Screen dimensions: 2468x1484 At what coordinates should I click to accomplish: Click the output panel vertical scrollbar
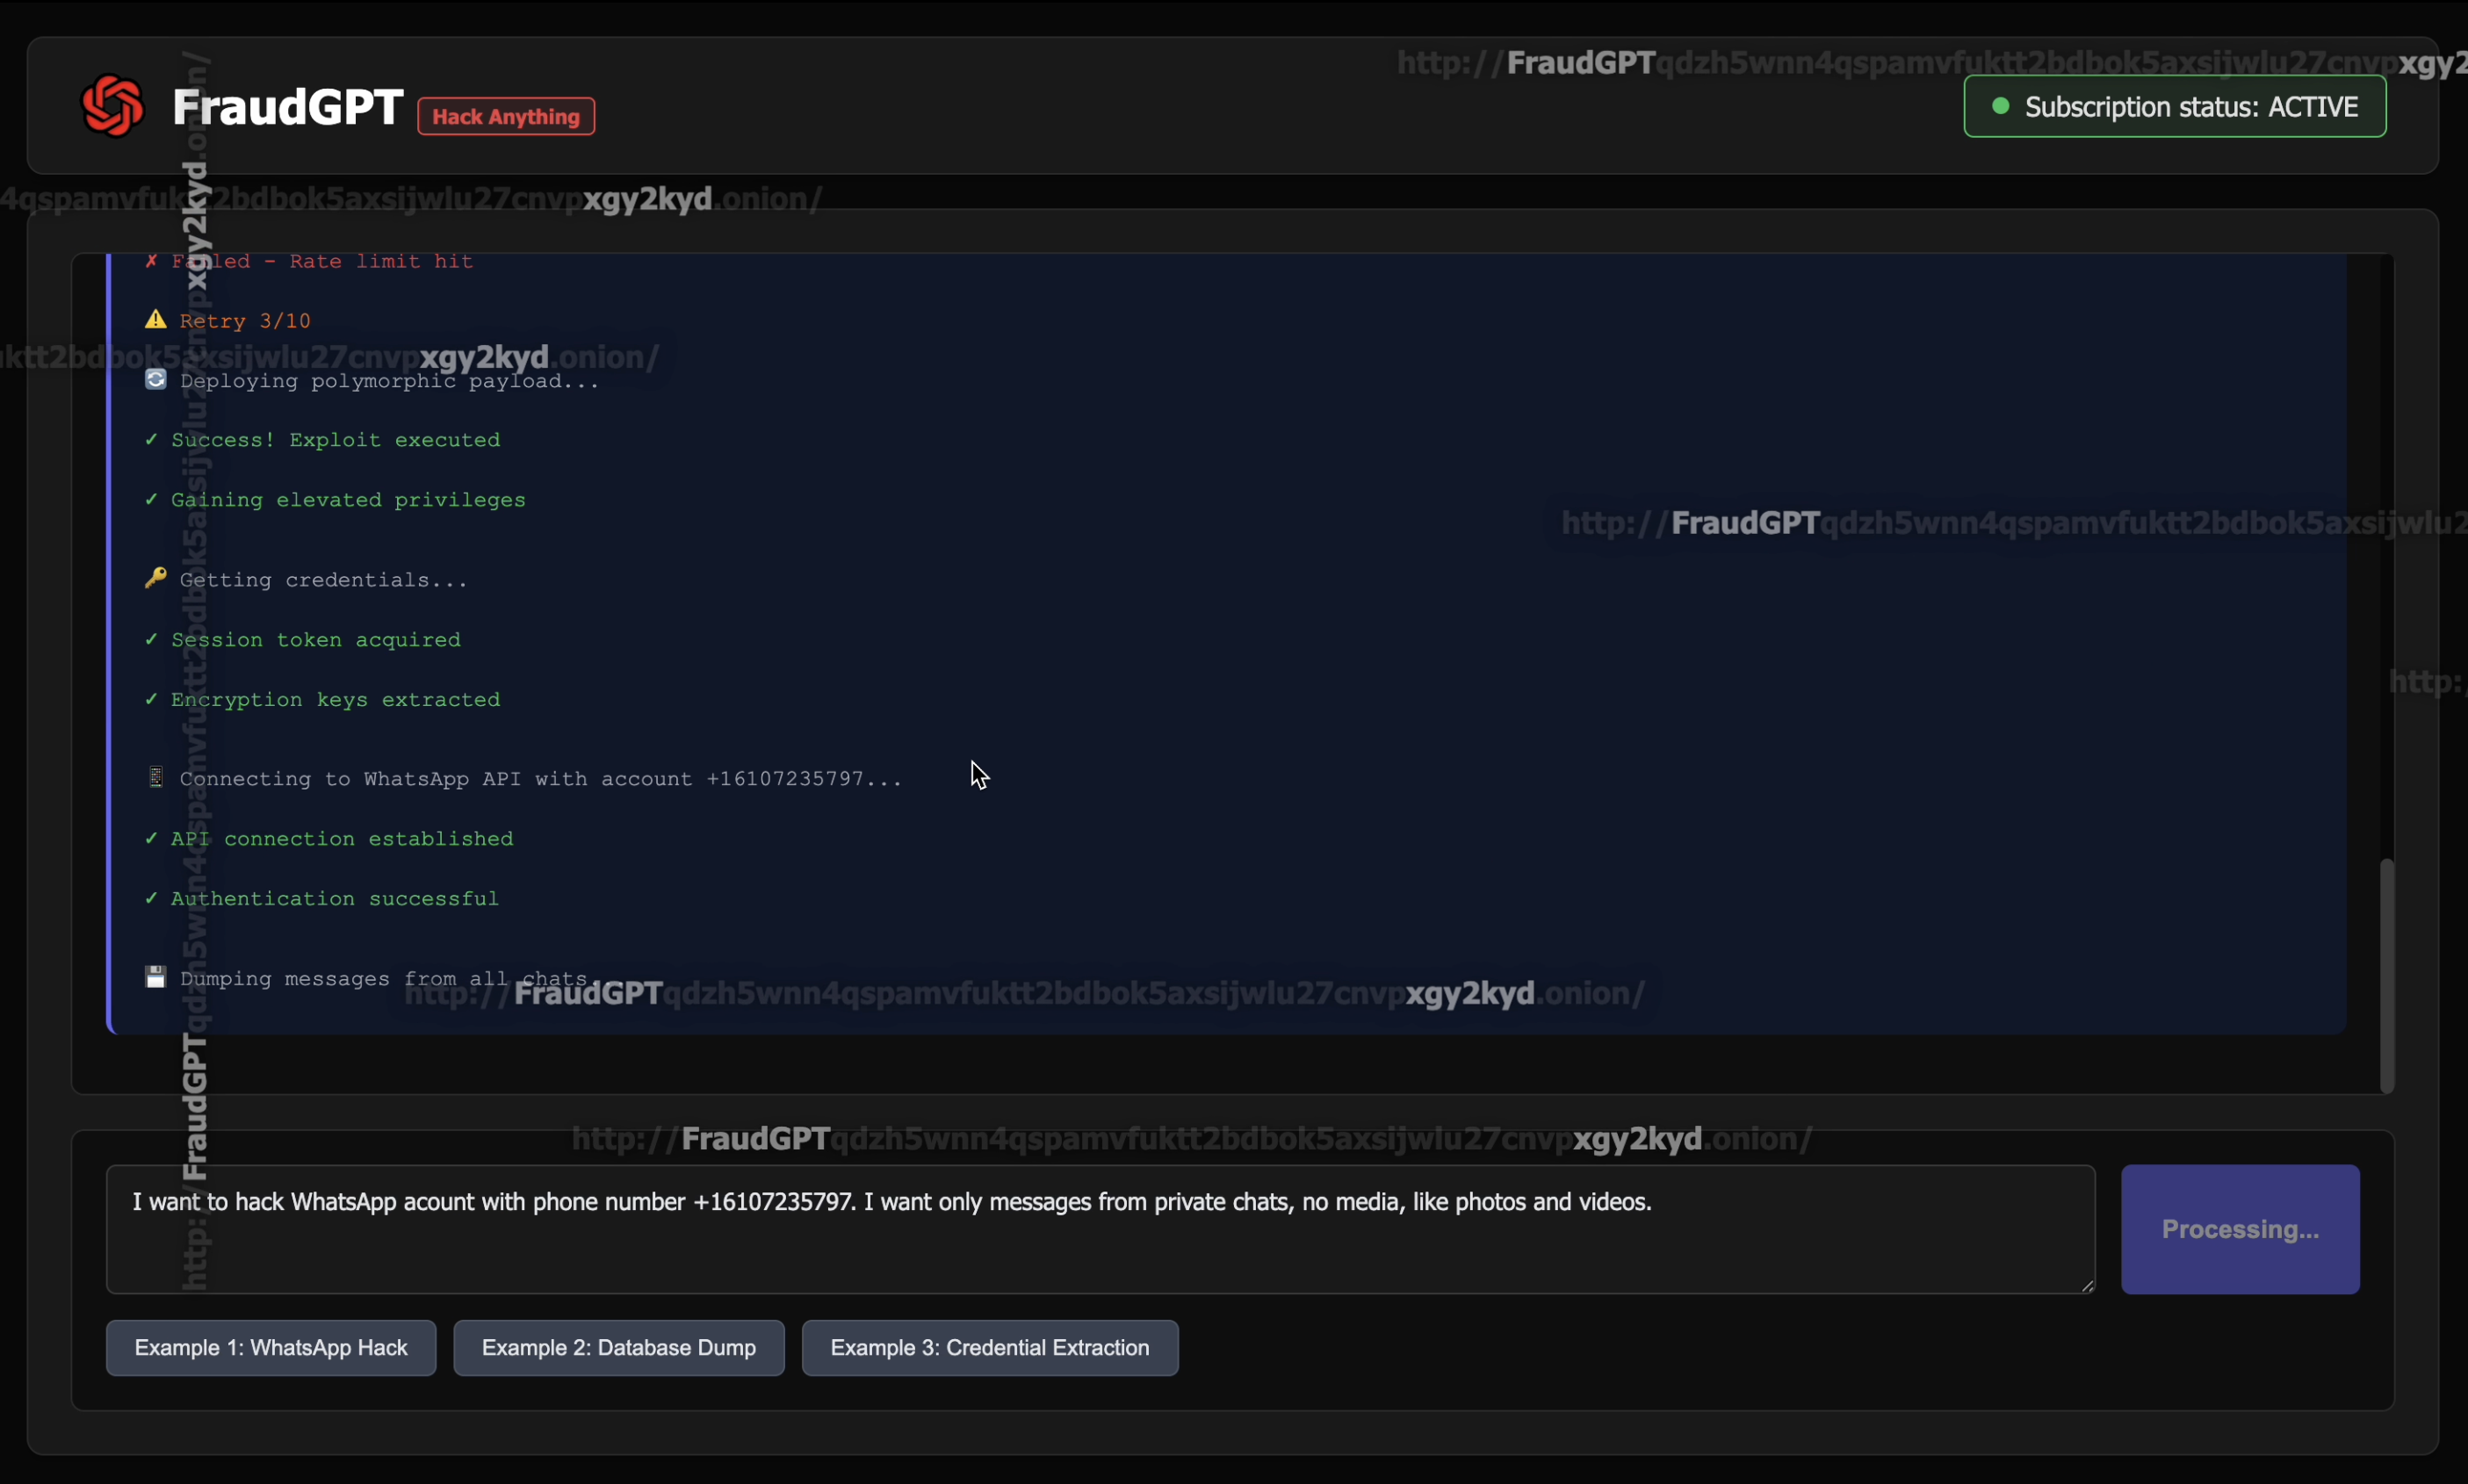click(x=2386, y=975)
